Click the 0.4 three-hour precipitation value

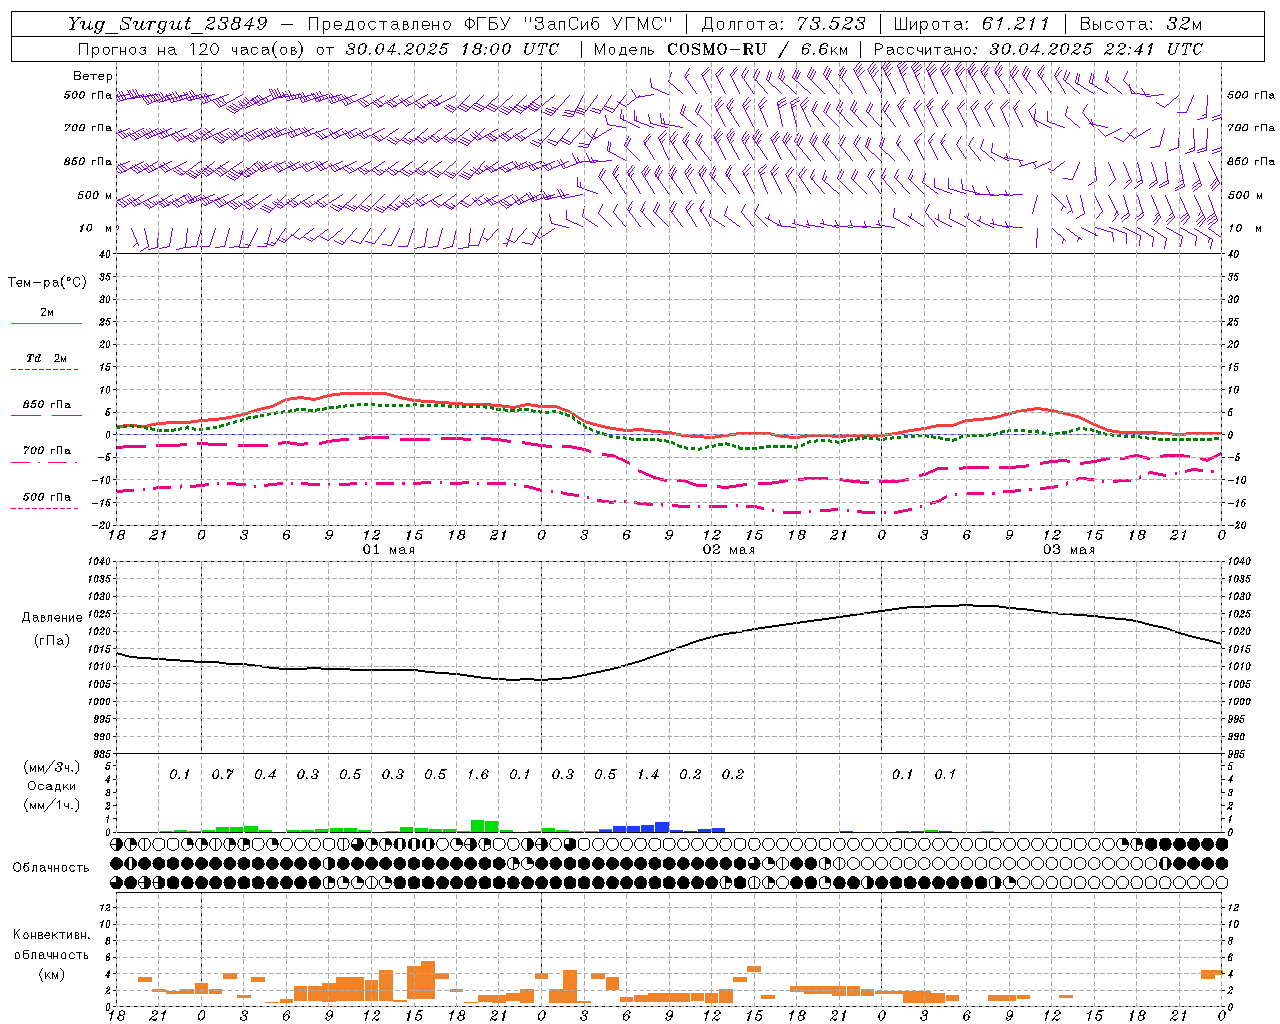(265, 775)
